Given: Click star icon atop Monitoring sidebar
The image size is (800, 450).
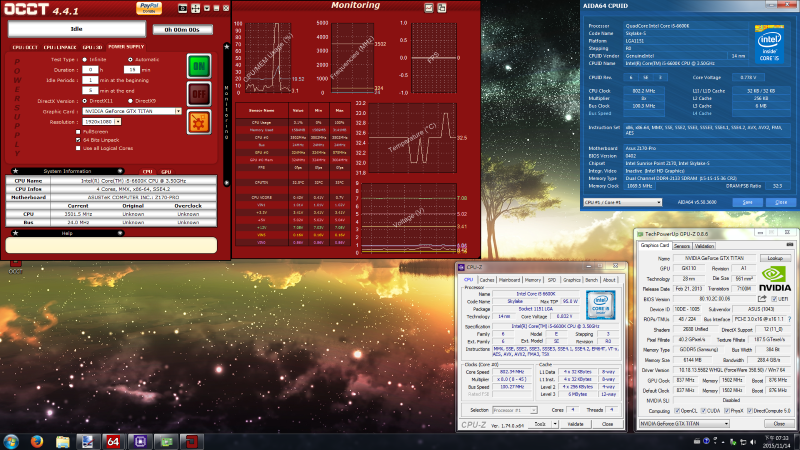Looking at the screenshot, I should pos(227,46).
